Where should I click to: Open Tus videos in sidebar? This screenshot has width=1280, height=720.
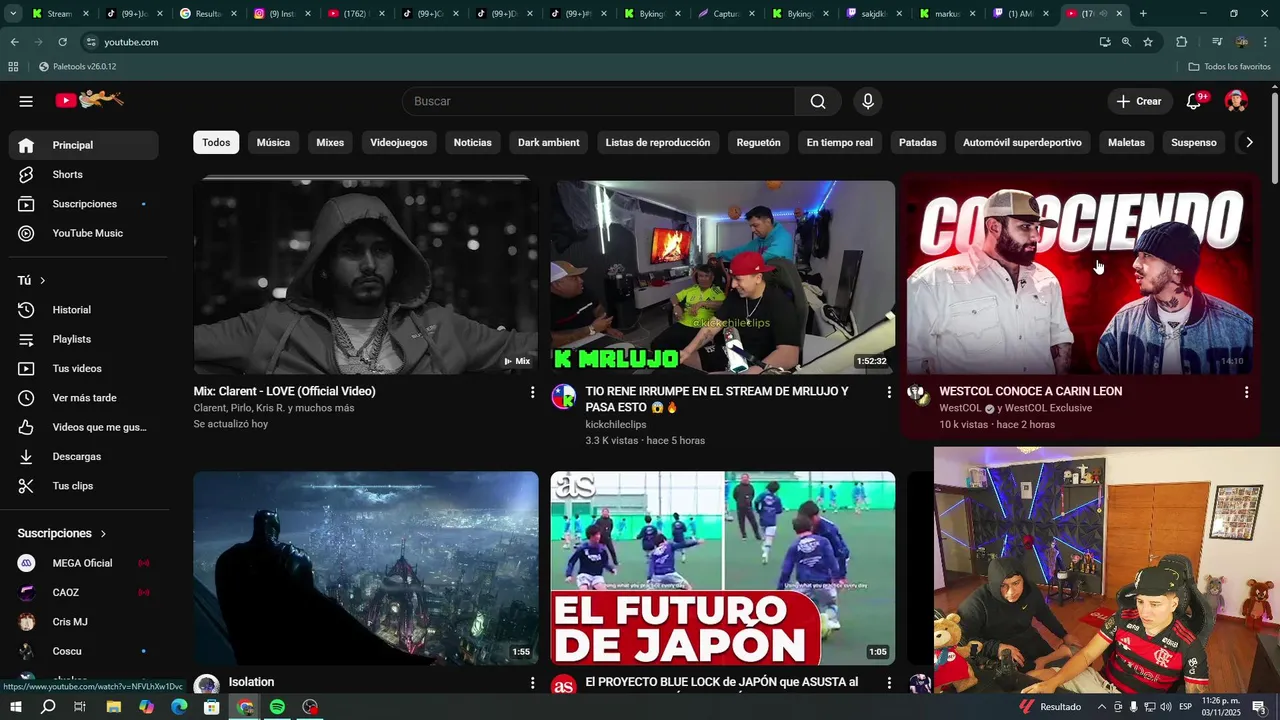tap(84, 369)
